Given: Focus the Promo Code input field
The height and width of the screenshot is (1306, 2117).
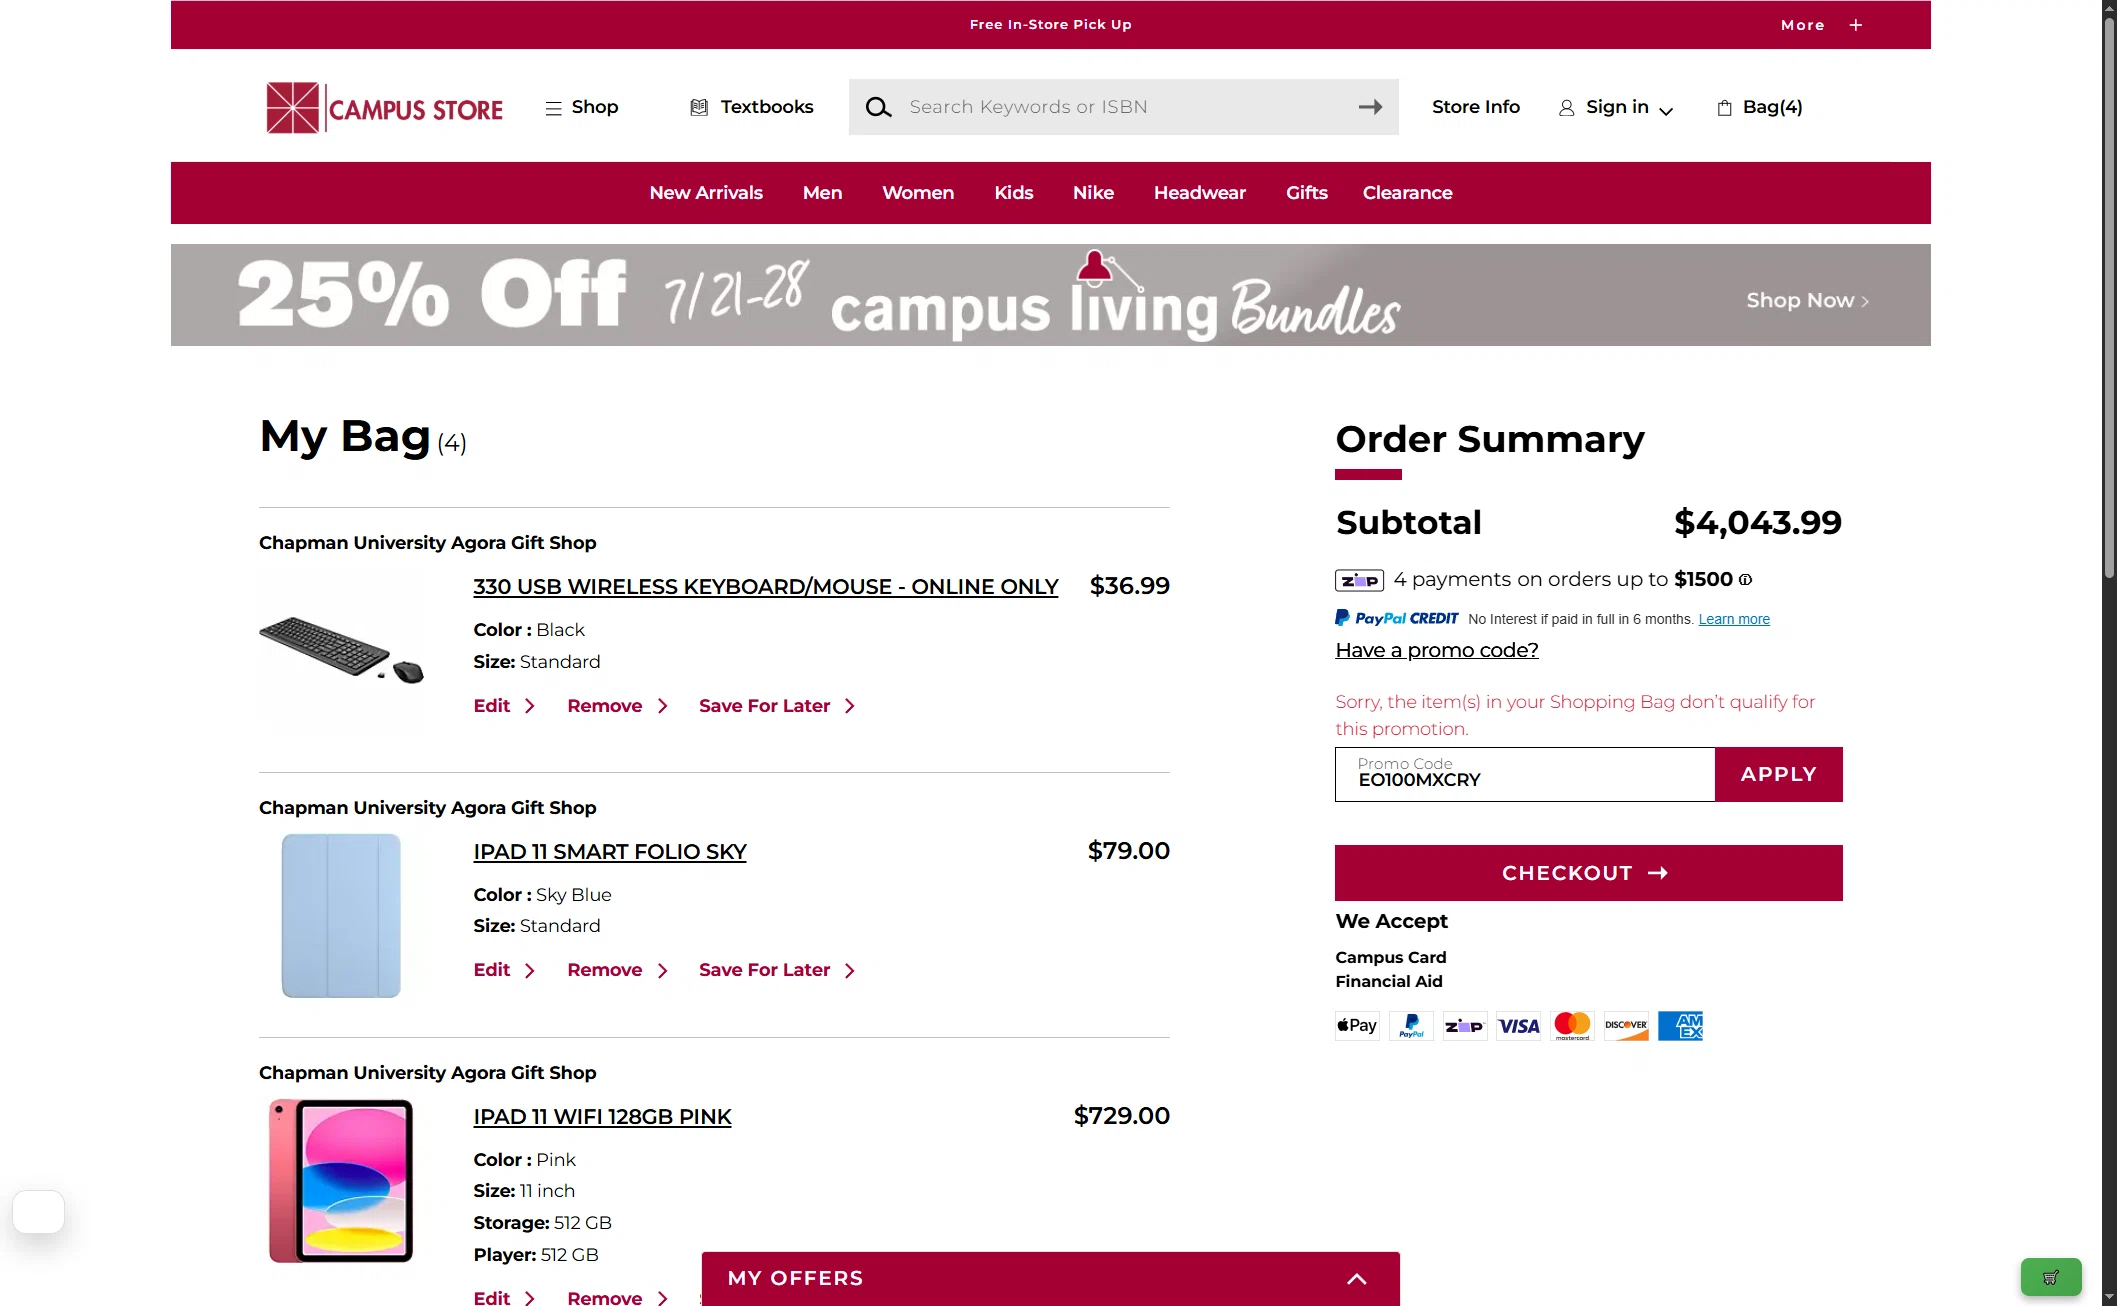Looking at the screenshot, I should (x=1524, y=774).
